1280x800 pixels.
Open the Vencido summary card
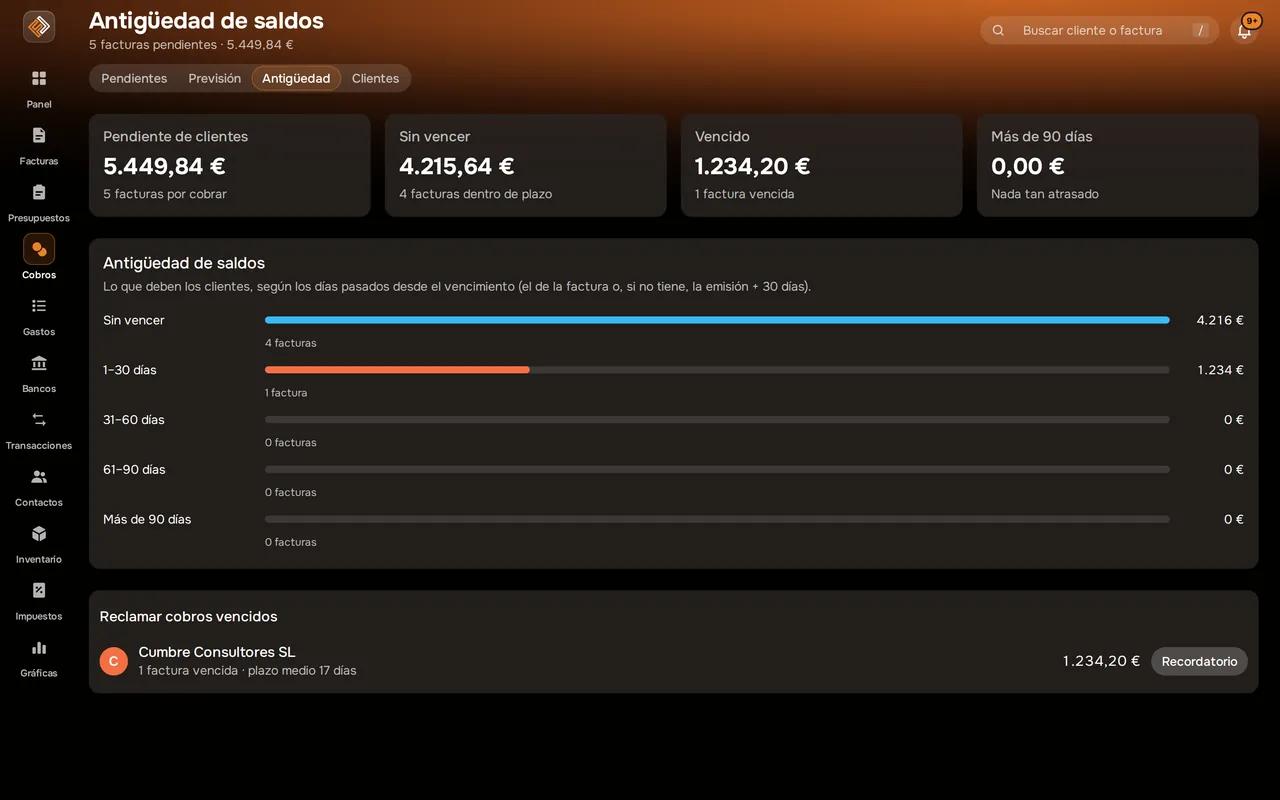coord(822,165)
